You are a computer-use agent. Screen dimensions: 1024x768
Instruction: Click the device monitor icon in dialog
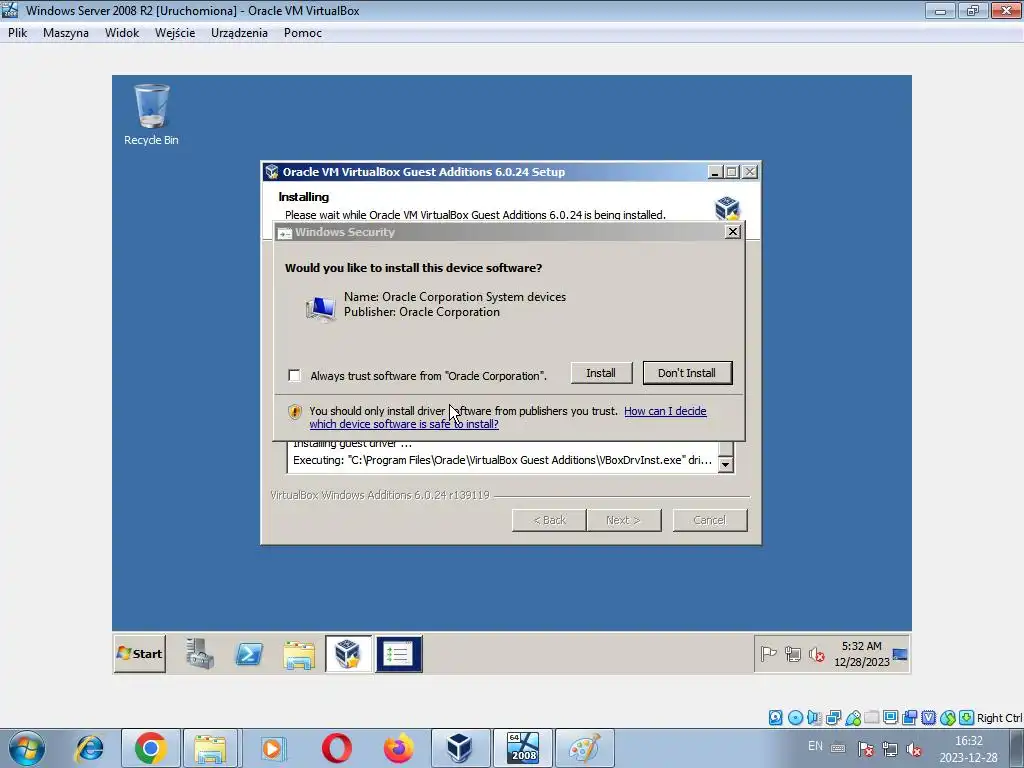[x=320, y=308]
